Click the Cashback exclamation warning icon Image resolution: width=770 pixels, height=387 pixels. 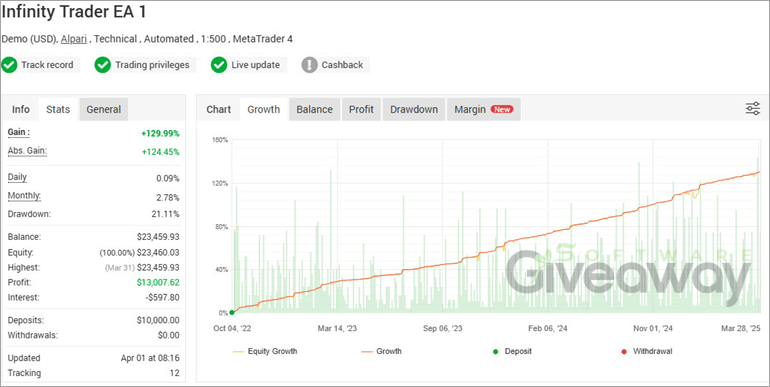(x=309, y=65)
